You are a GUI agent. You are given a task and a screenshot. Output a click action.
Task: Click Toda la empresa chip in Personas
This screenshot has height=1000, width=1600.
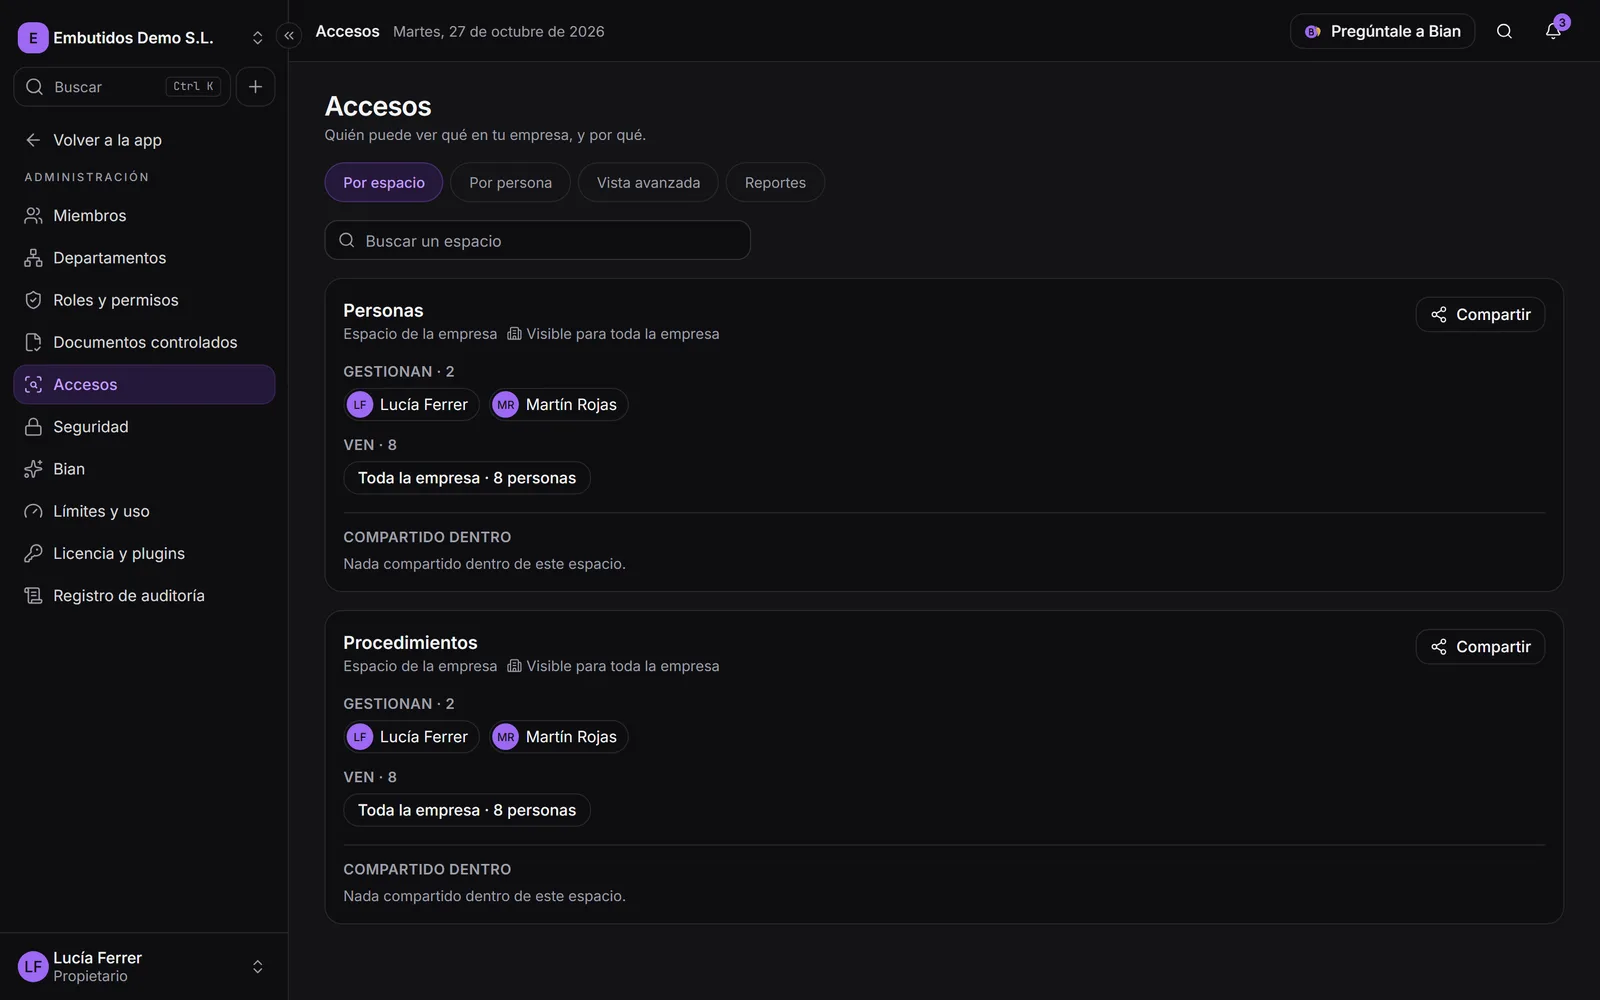(x=467, y=478)
